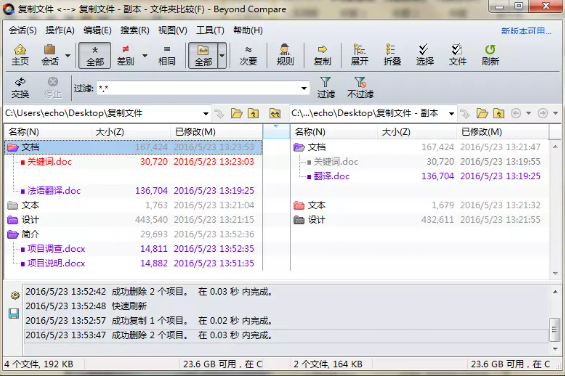Toggle the 全部 show-all star filter

(95, 55)
